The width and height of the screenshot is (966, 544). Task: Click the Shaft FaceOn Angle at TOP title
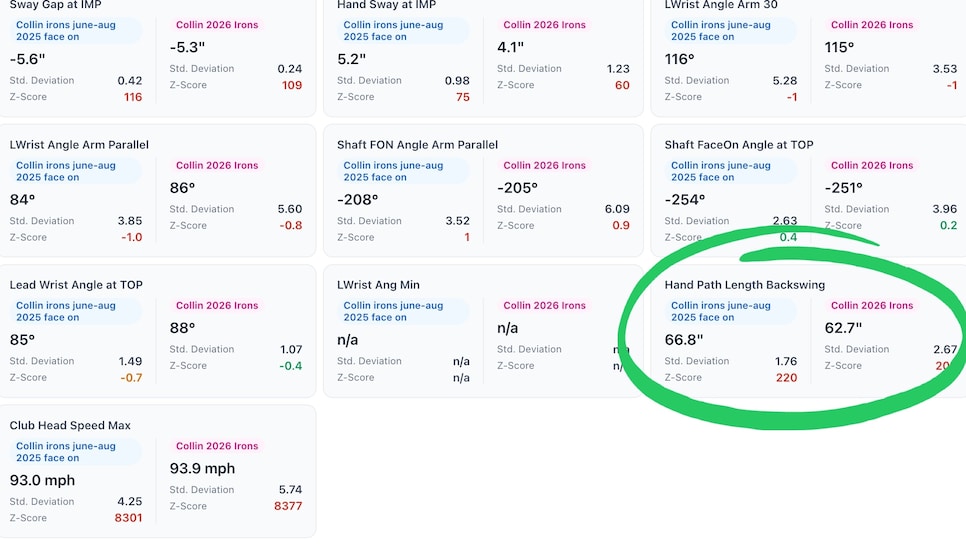click(738, 145)
